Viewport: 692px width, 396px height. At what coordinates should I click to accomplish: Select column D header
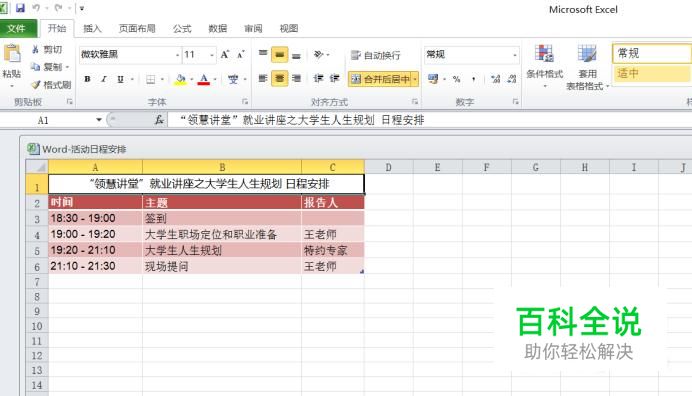(x=388, y=167)
